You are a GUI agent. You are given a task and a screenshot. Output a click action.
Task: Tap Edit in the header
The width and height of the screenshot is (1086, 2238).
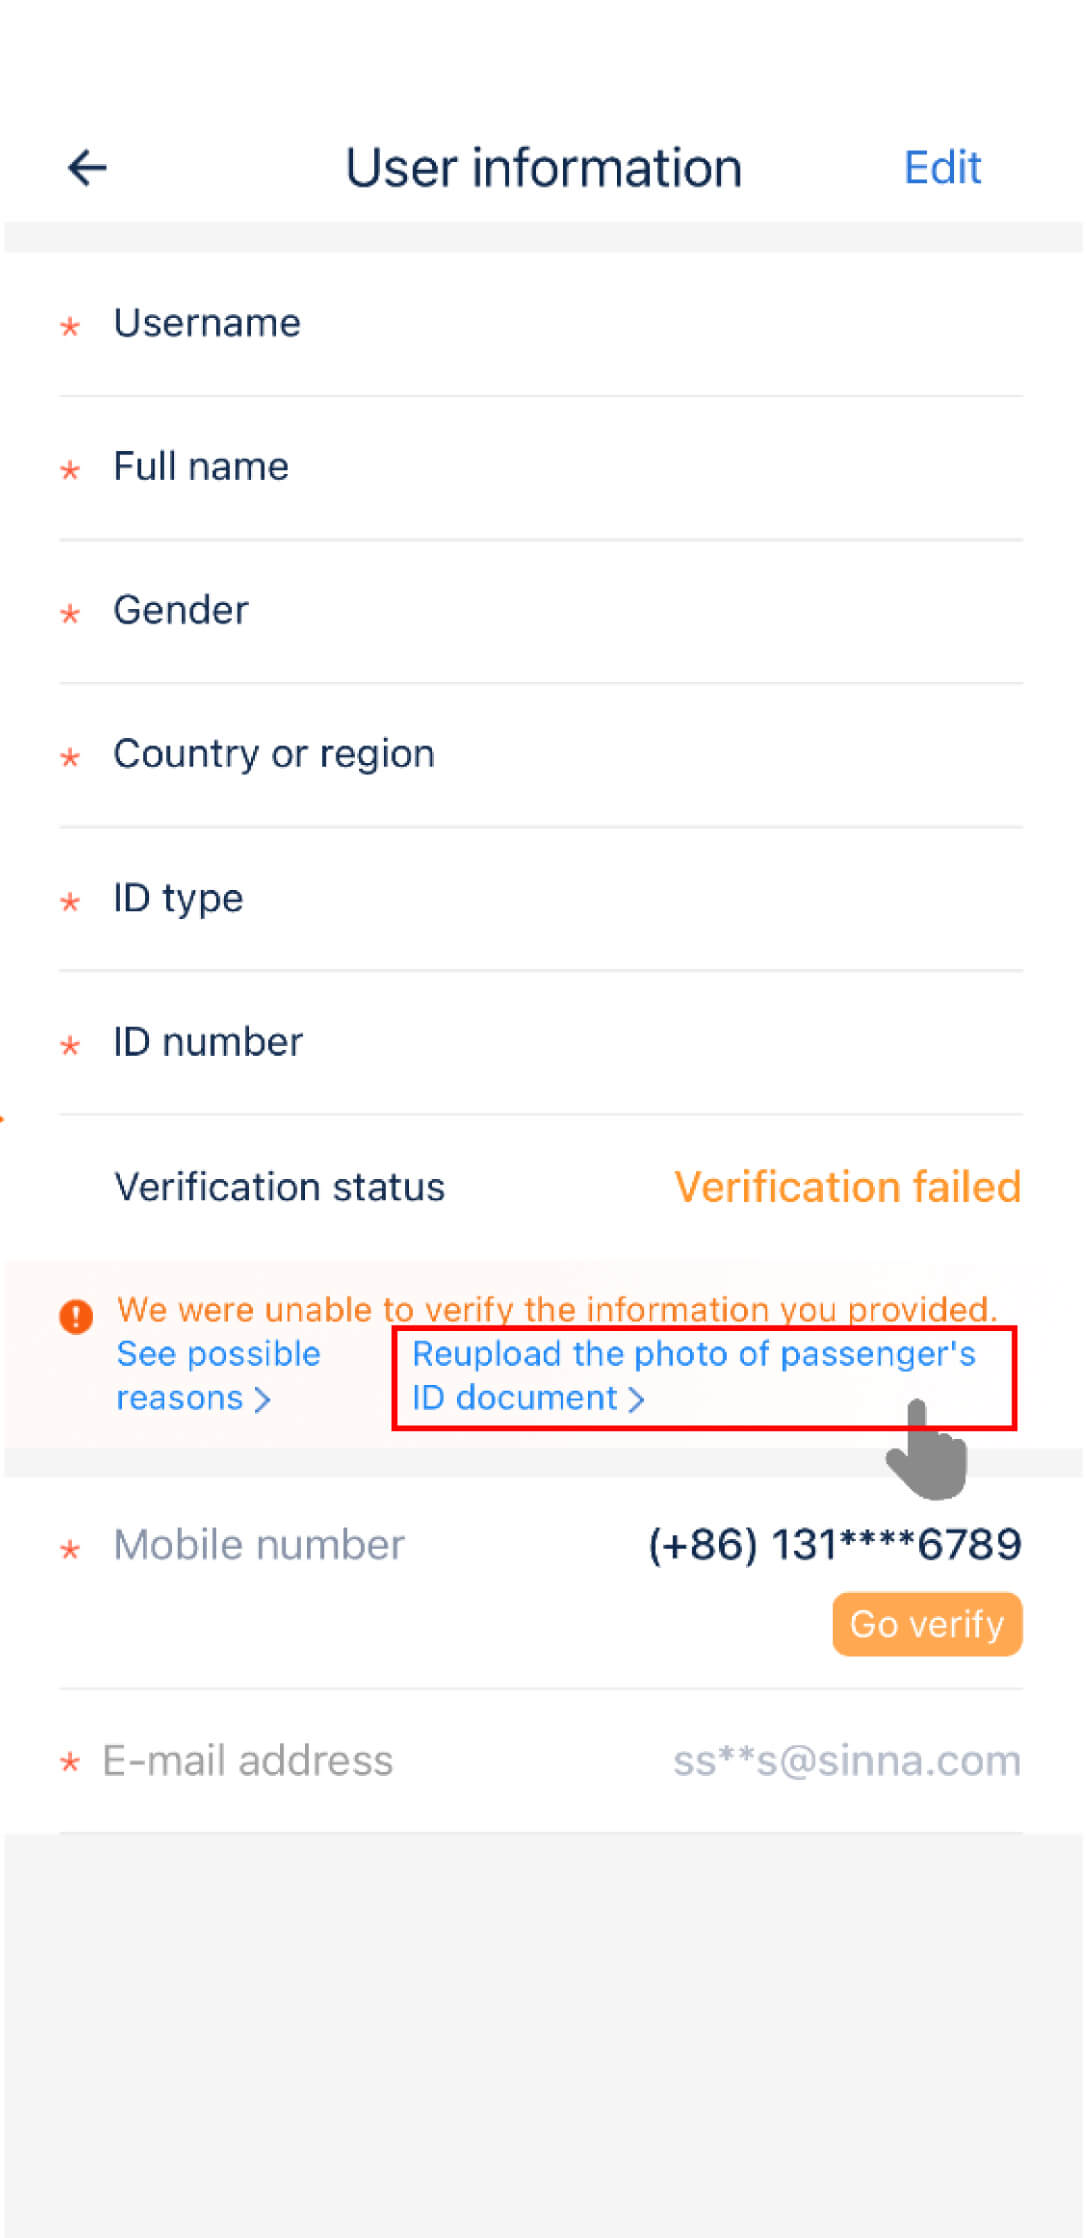coord(942,167)
